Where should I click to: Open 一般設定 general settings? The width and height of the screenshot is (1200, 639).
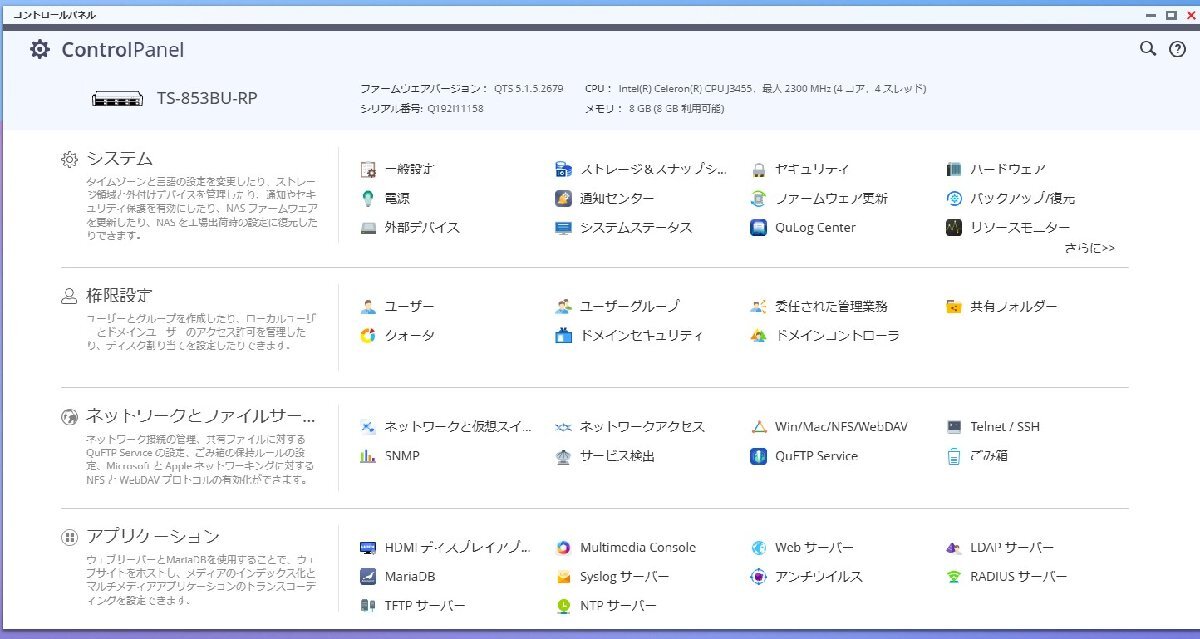(397, 169)
